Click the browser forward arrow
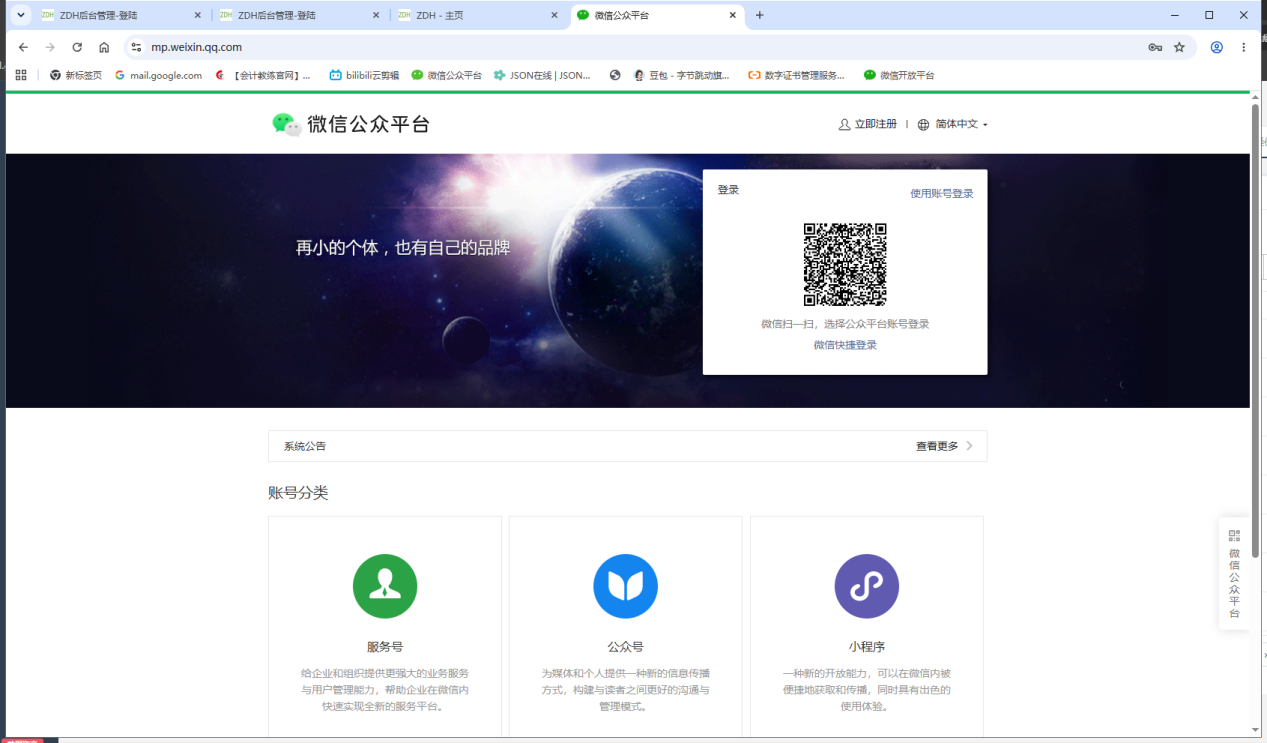The width and height of the screenshot is (1267, 743). pos(50,47)
